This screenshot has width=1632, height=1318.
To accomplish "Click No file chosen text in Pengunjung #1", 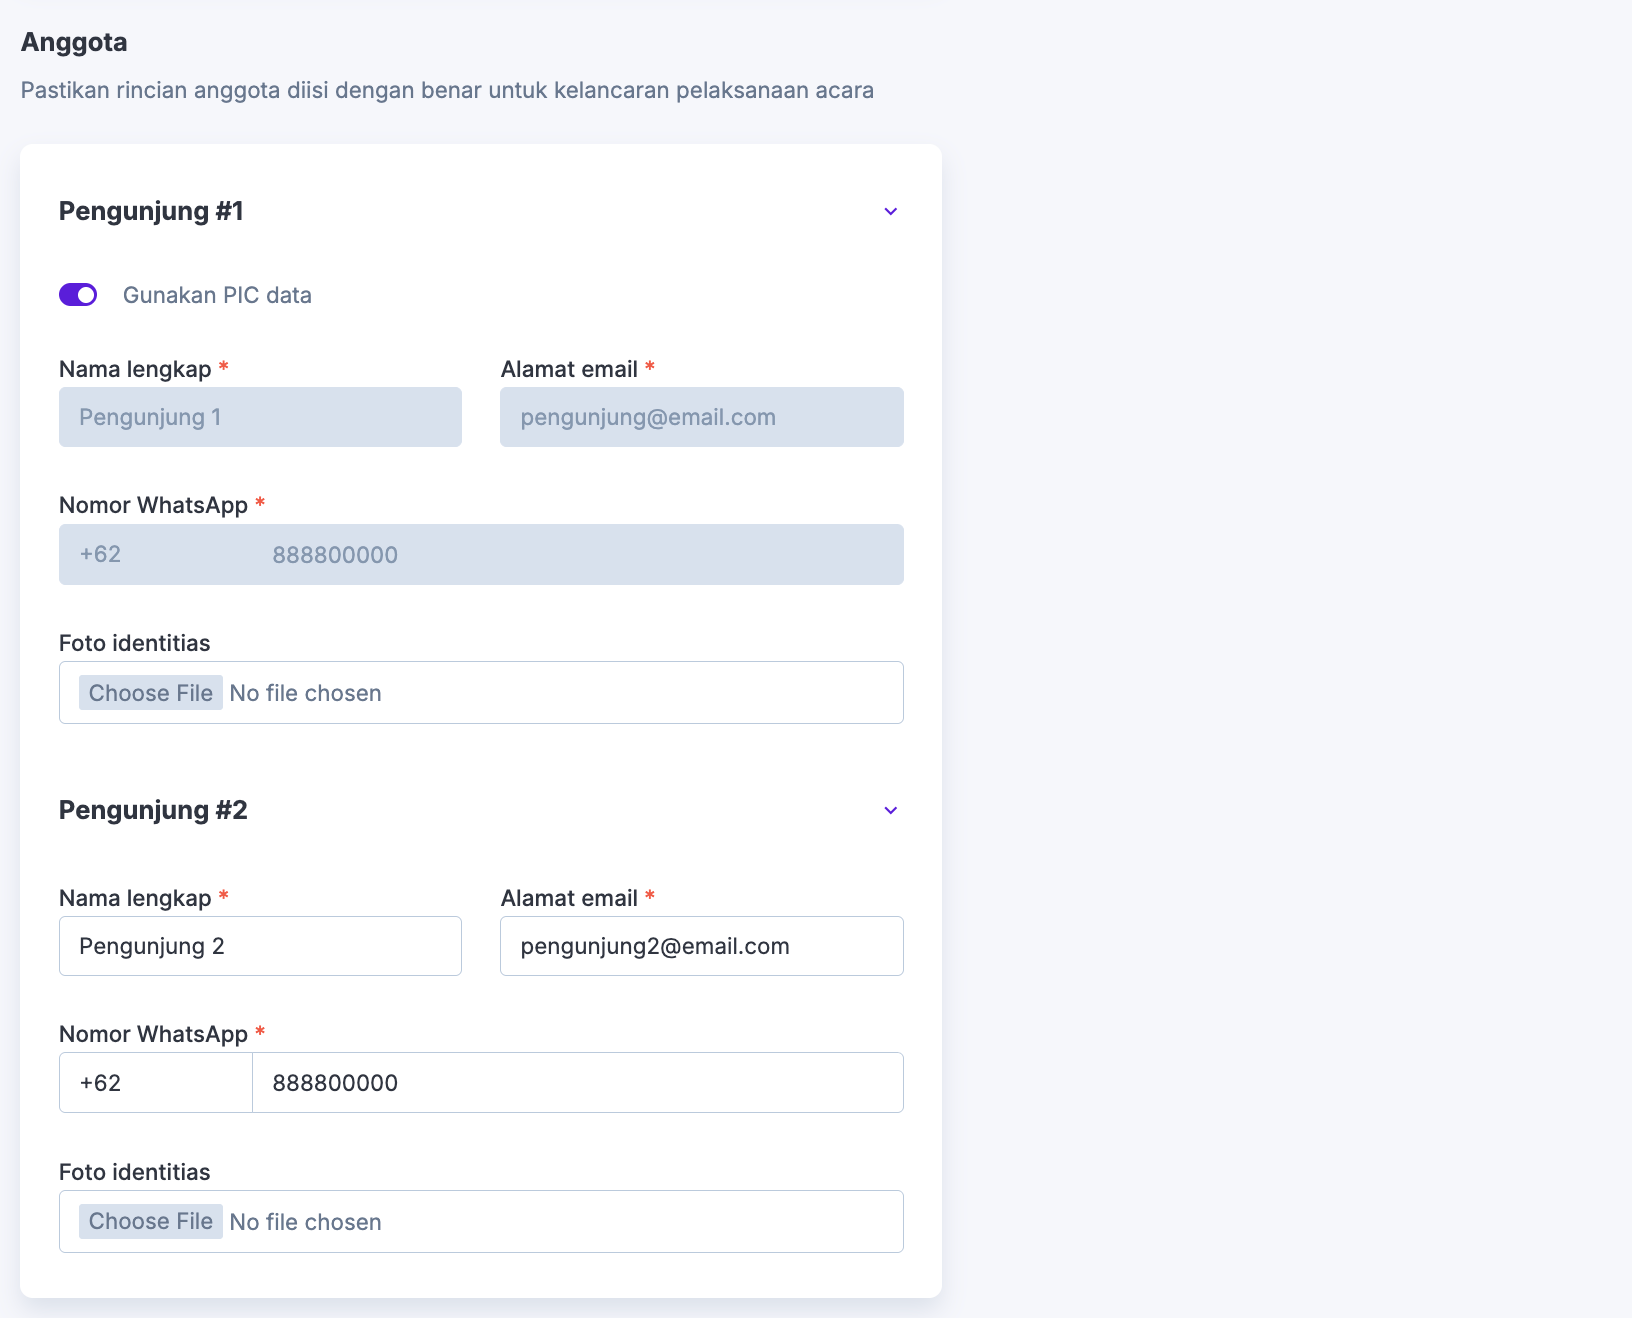I will click(x=305, y=694).
